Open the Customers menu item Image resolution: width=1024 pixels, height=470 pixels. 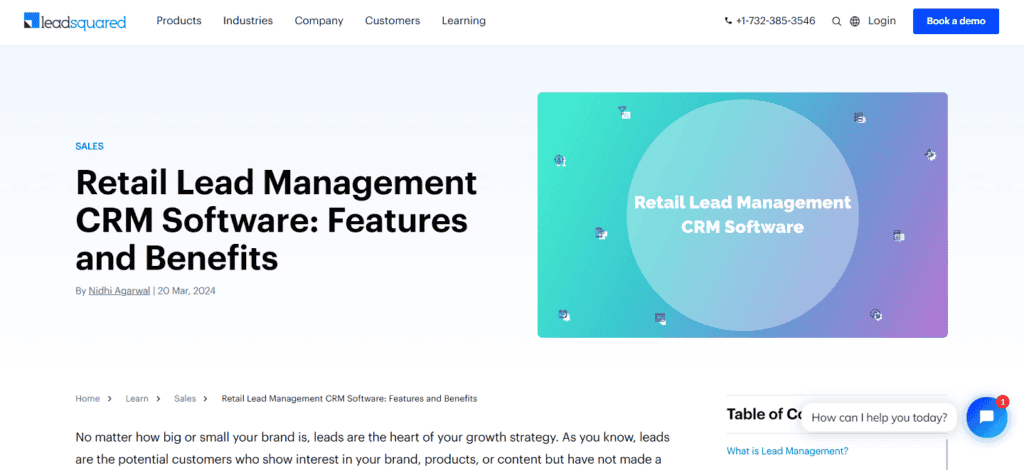[392, 21]
